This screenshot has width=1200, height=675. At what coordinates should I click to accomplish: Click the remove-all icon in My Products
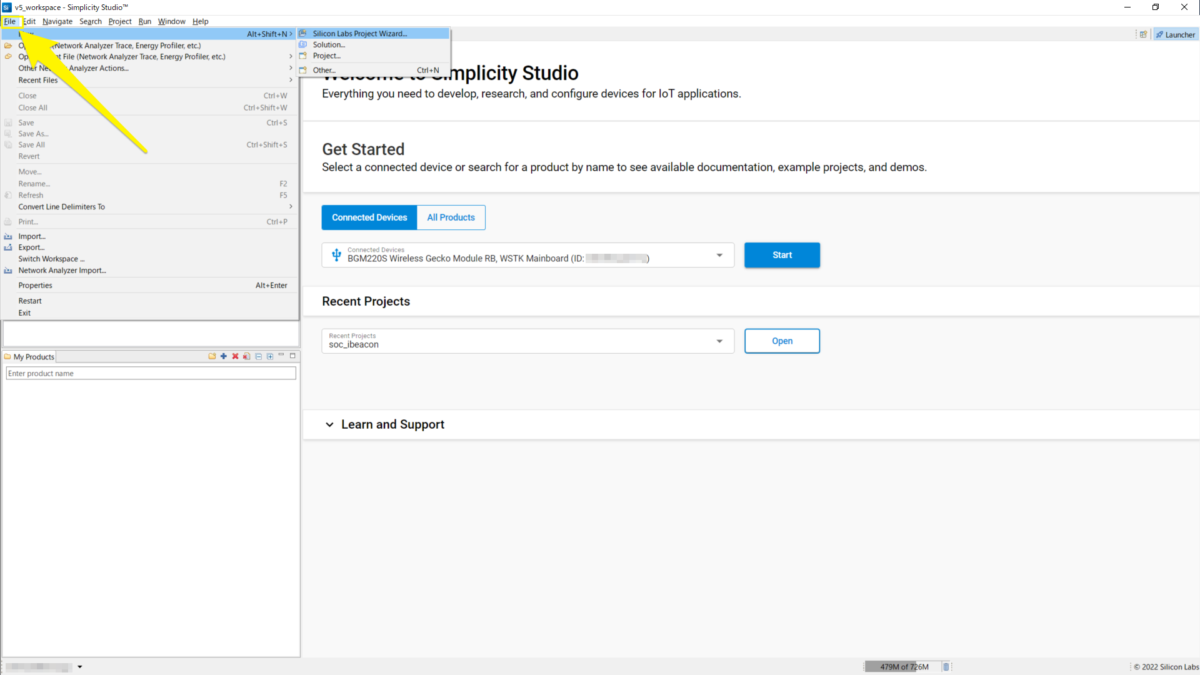[x=246, y=357]
